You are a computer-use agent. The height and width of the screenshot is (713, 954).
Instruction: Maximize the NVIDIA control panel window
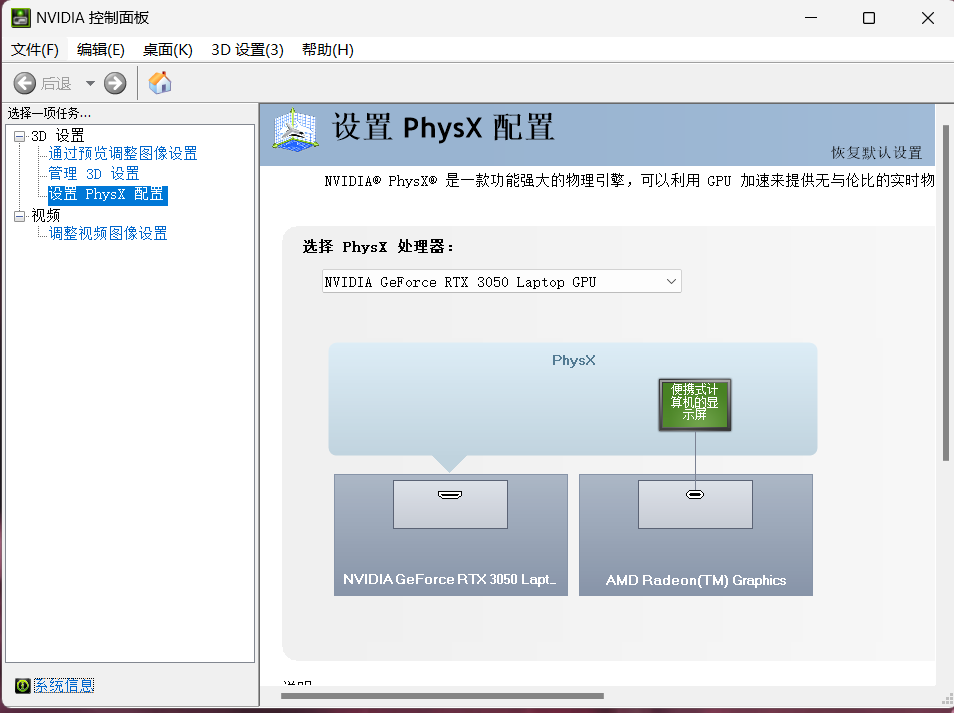click(869, 18)
